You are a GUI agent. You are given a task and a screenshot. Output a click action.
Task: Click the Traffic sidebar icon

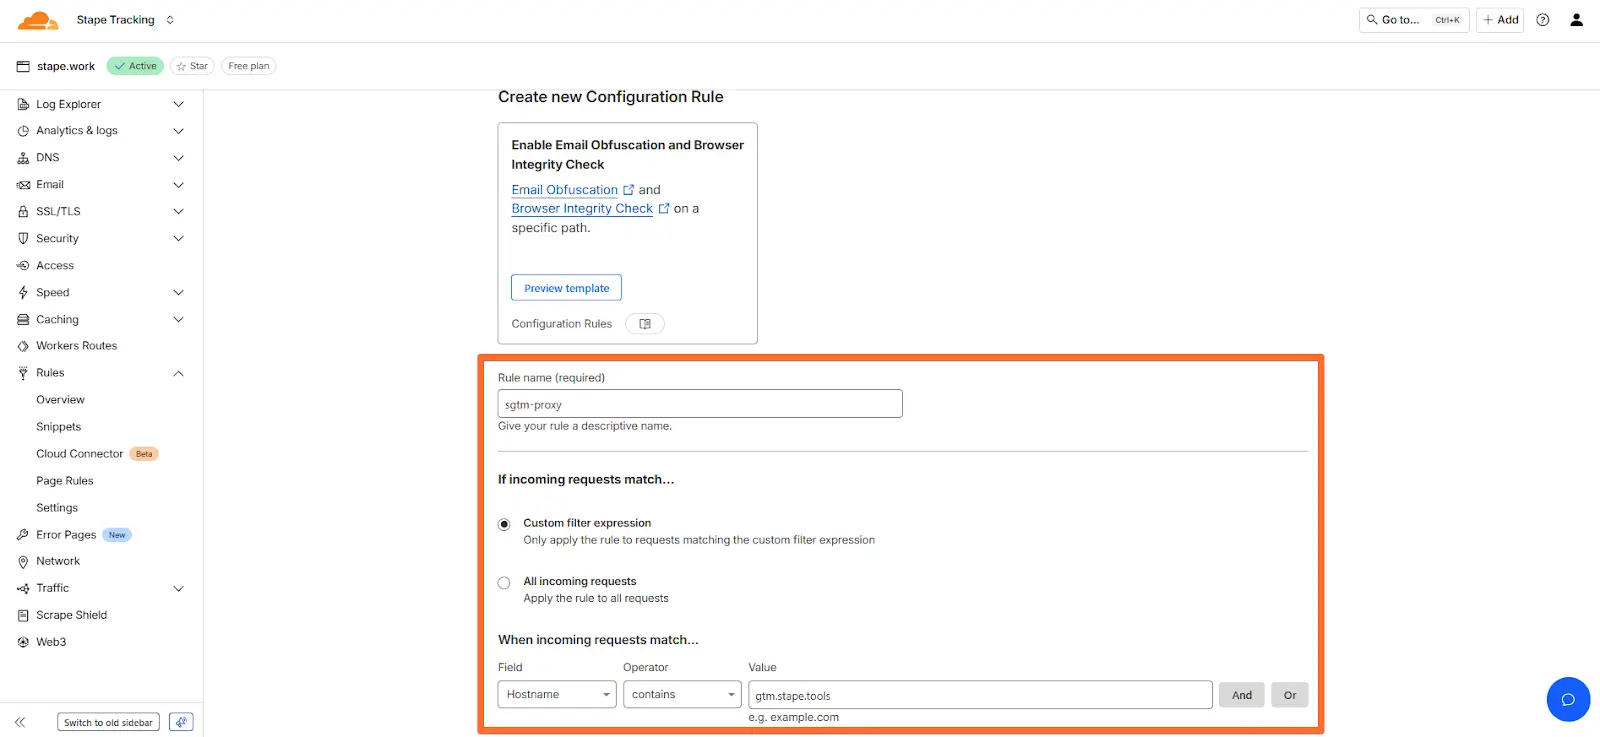coord(23,589)
